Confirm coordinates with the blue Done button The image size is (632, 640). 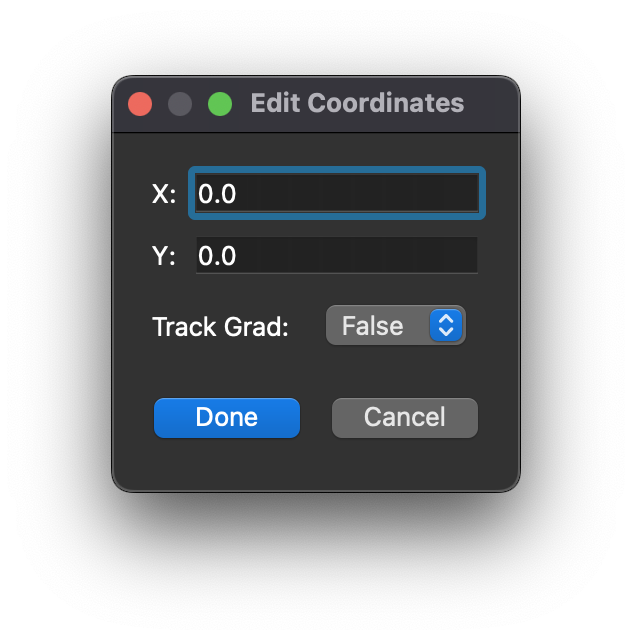click(x=227, y=418)
